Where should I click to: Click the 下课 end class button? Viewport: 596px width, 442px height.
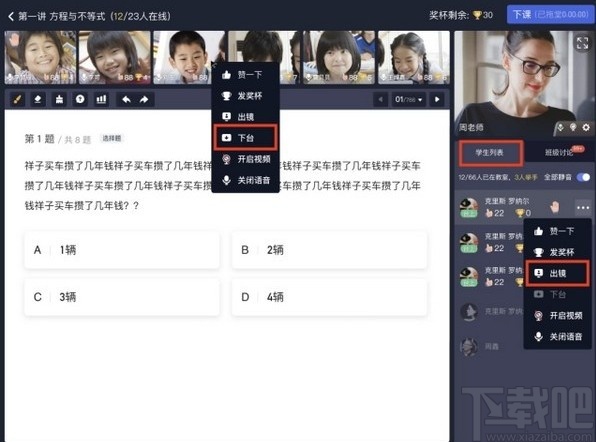pos(550,15)
